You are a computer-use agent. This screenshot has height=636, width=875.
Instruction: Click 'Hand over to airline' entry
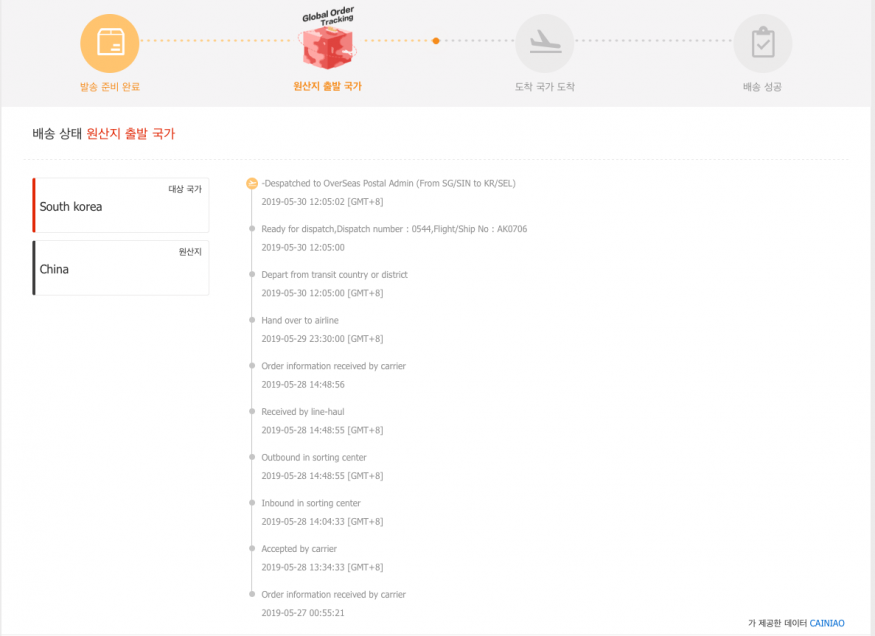tap(300, 320)
